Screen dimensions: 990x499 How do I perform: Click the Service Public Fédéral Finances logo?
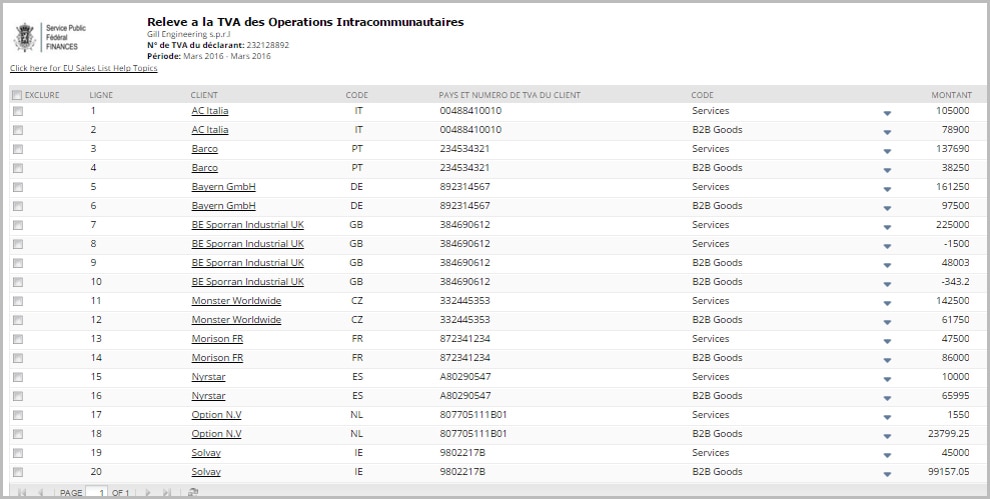(x=50, y=37)
